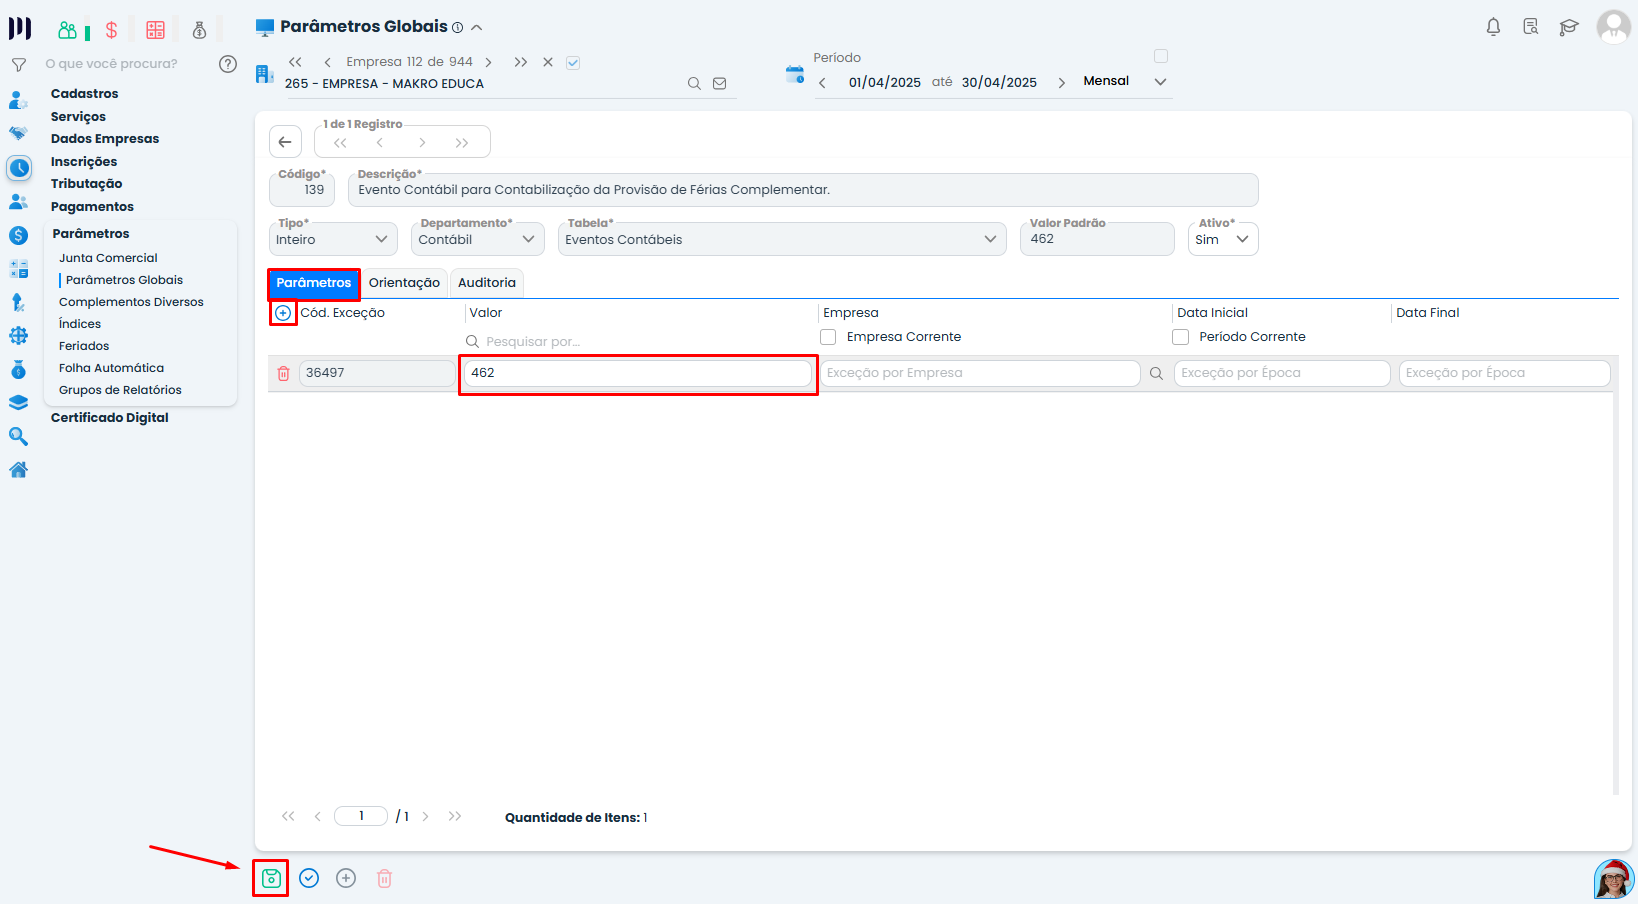This screenshot has height=904, width=1638.
Task: Open the Auditoria tab
Action: [487, 283]
